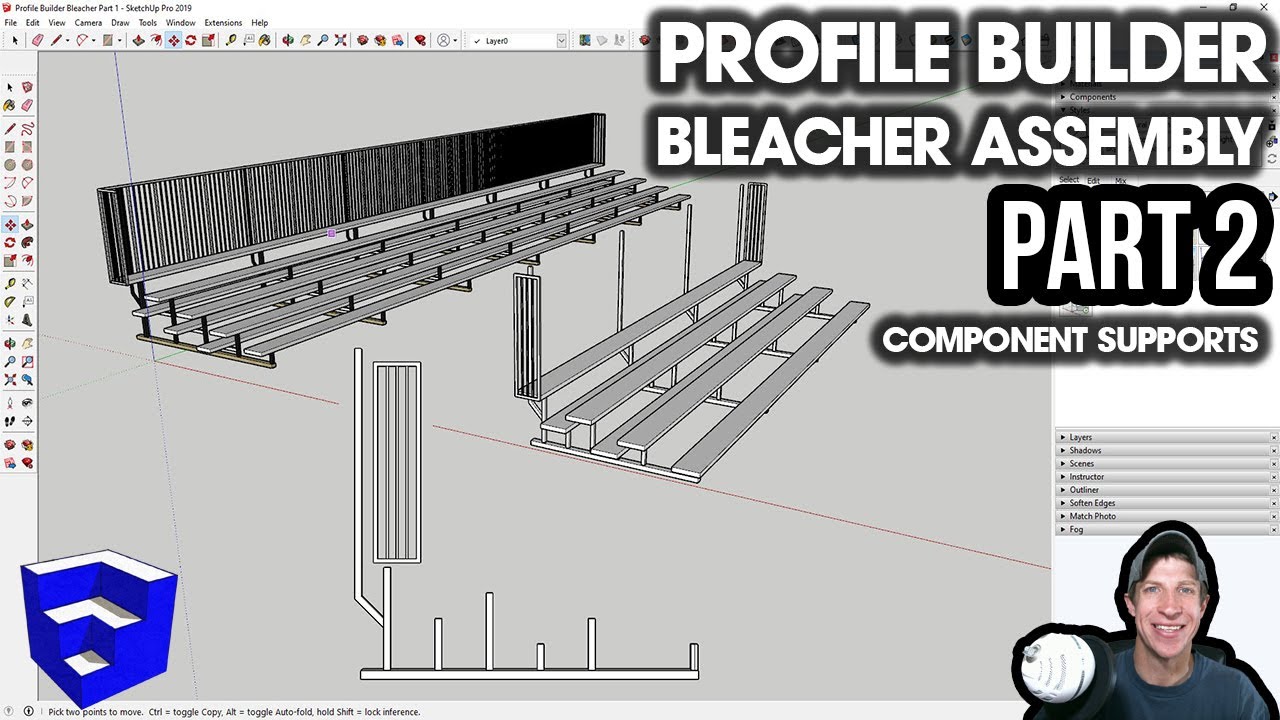
Task: Select the Orbit tool in left toolbar
Action: [x=10, y=344]
